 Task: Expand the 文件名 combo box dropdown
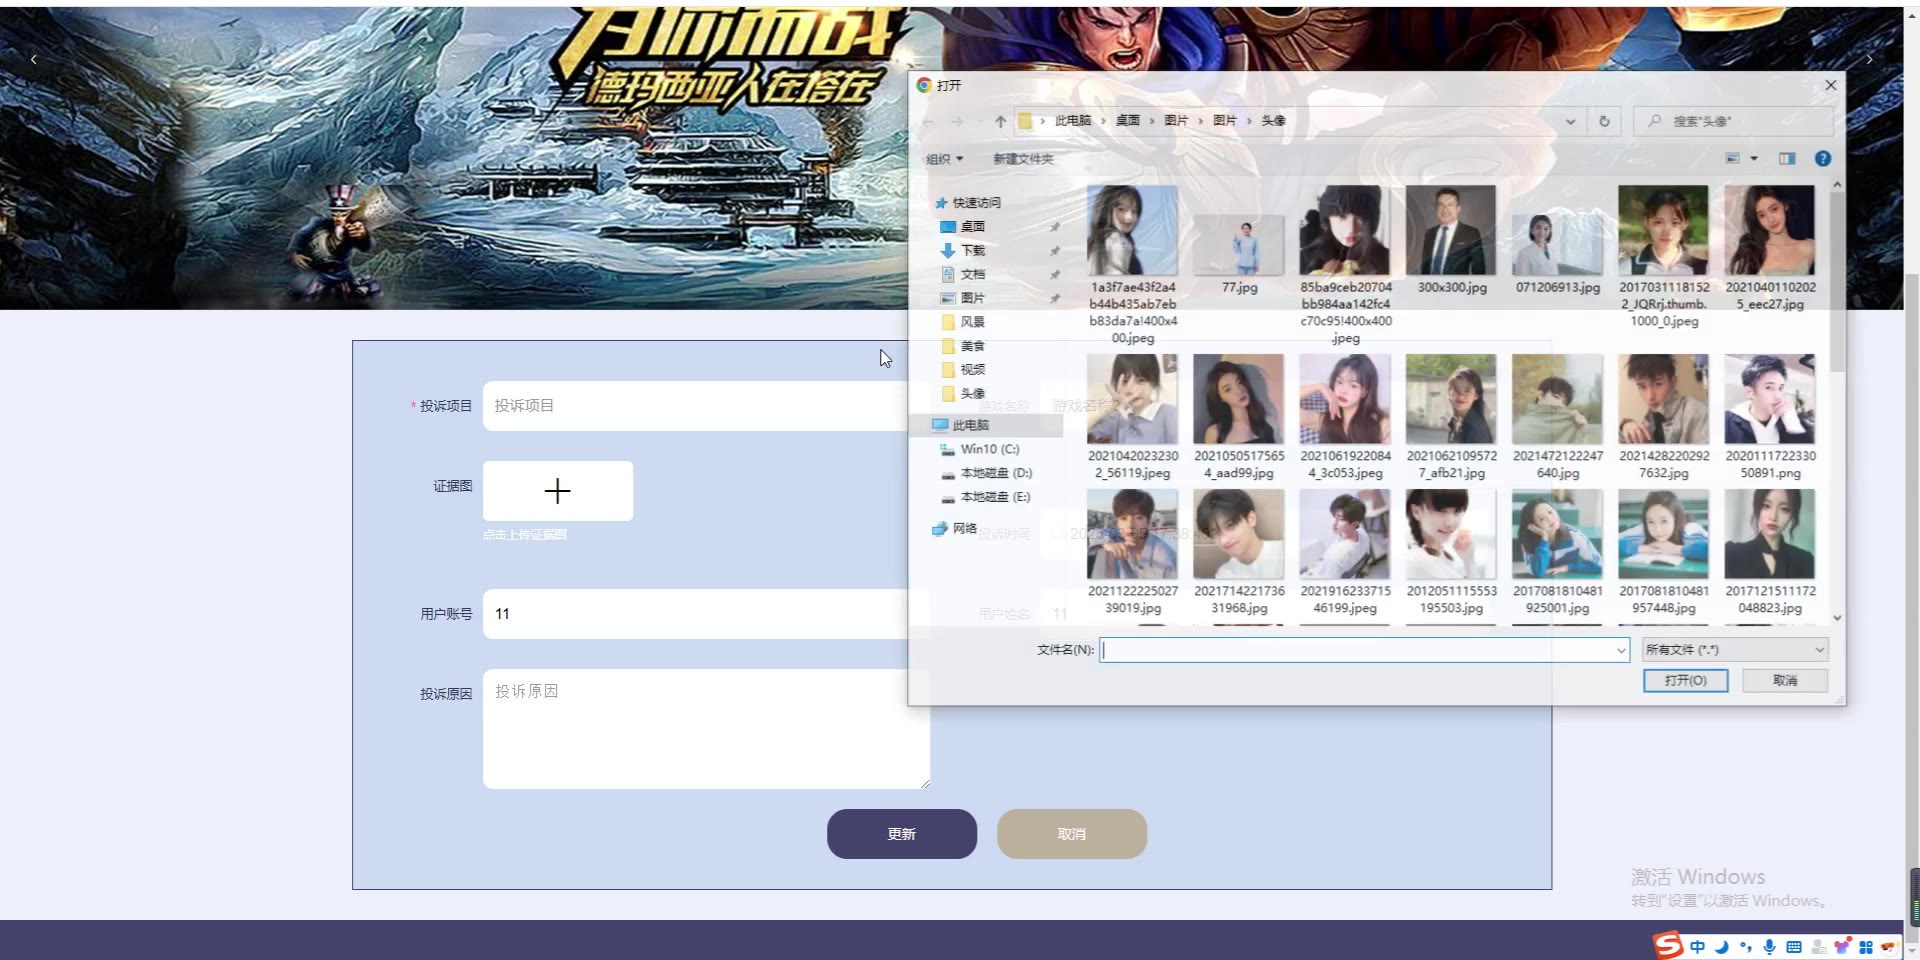tap(1621, 650)
